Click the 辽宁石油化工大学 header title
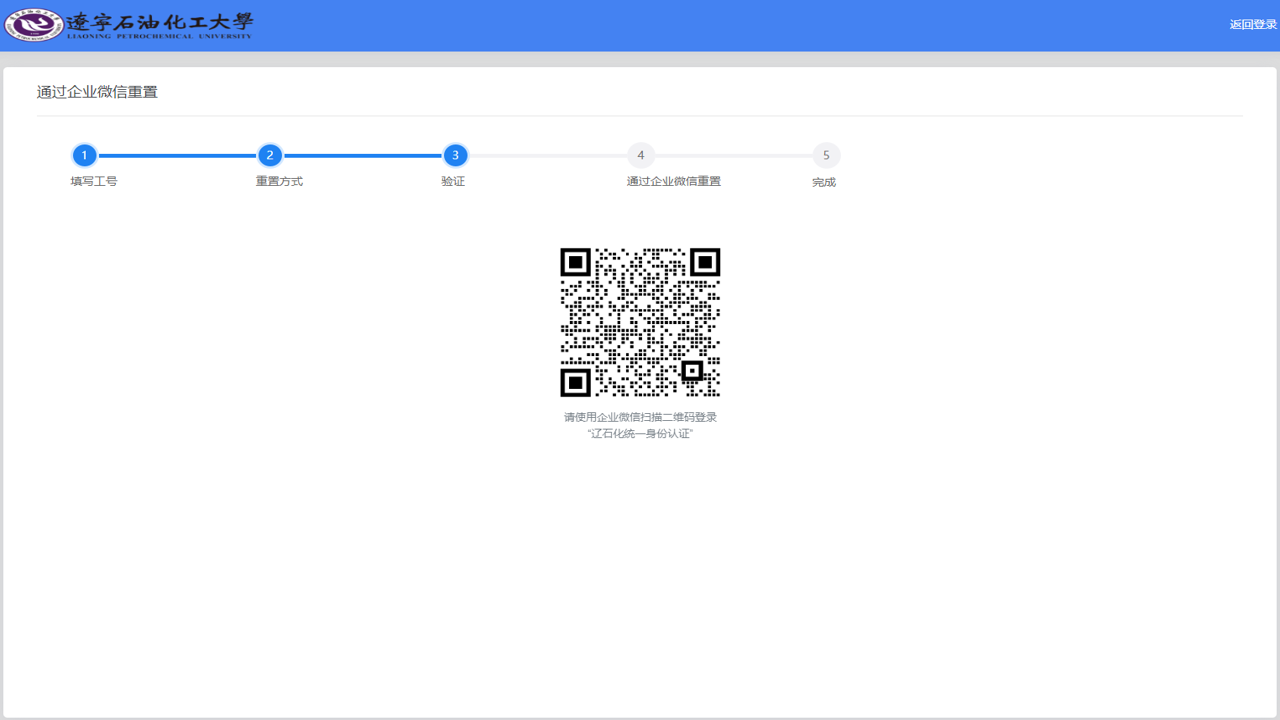 coord(160,25)
